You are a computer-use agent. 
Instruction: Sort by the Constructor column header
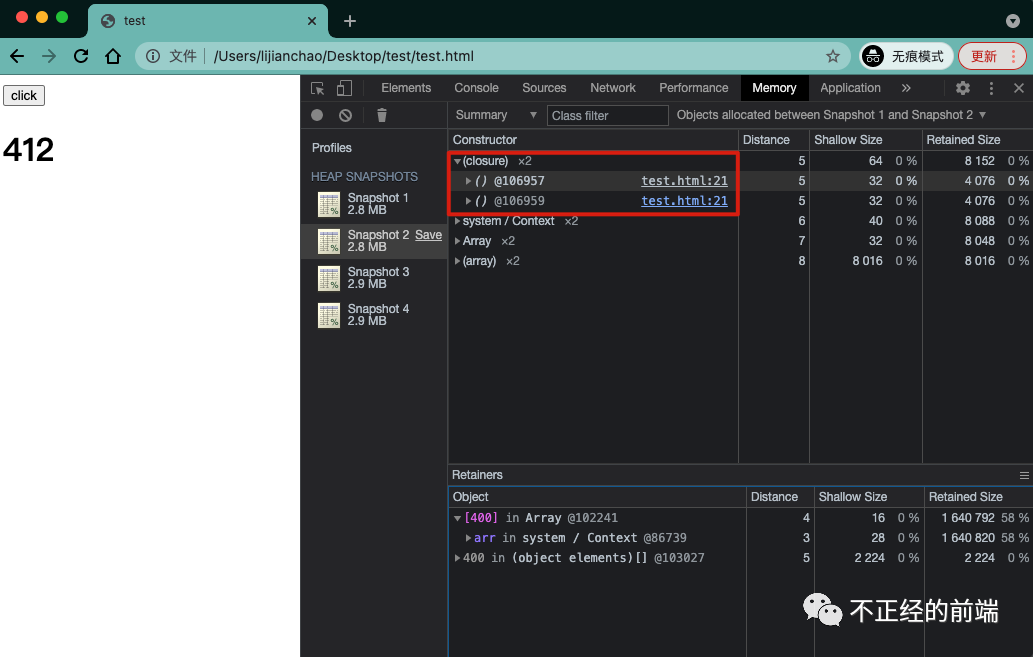coord(593,140)
